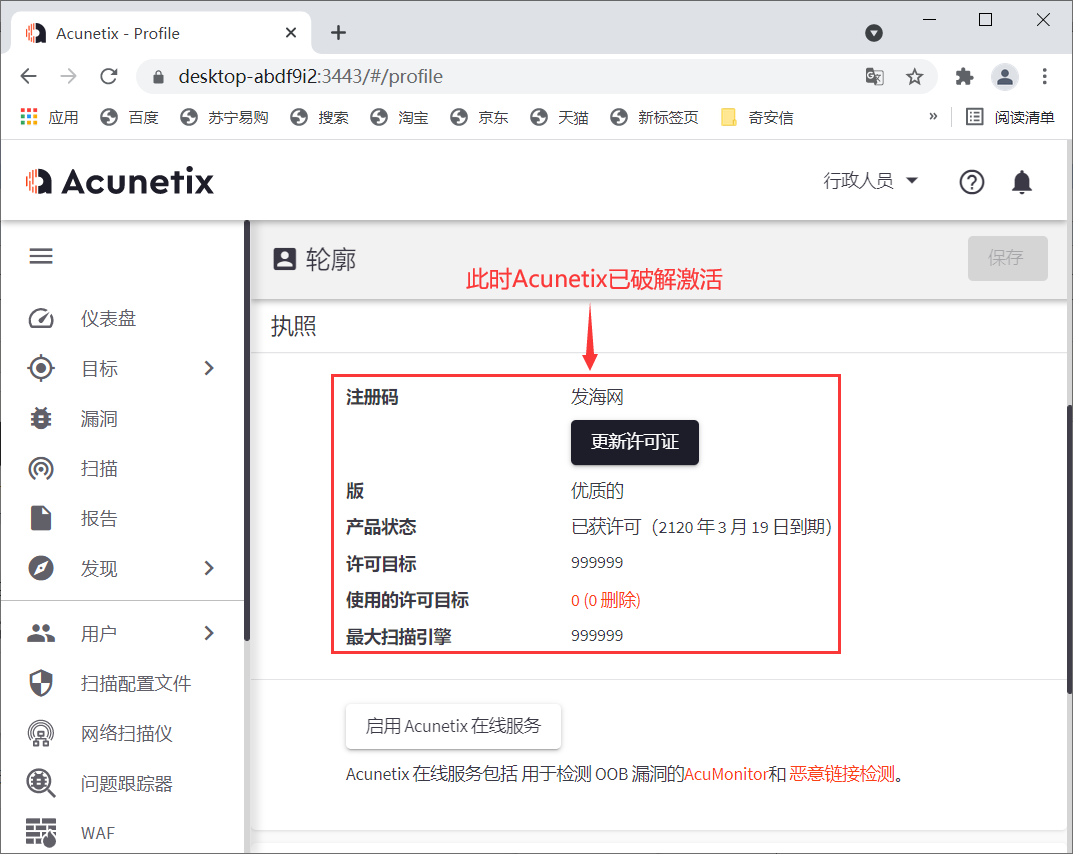Image resolution: width=1073 pixels, height=854 pixels.
Task: Click 启用 Acunetix 在线服务 button
Action: [x=453, y=726]
